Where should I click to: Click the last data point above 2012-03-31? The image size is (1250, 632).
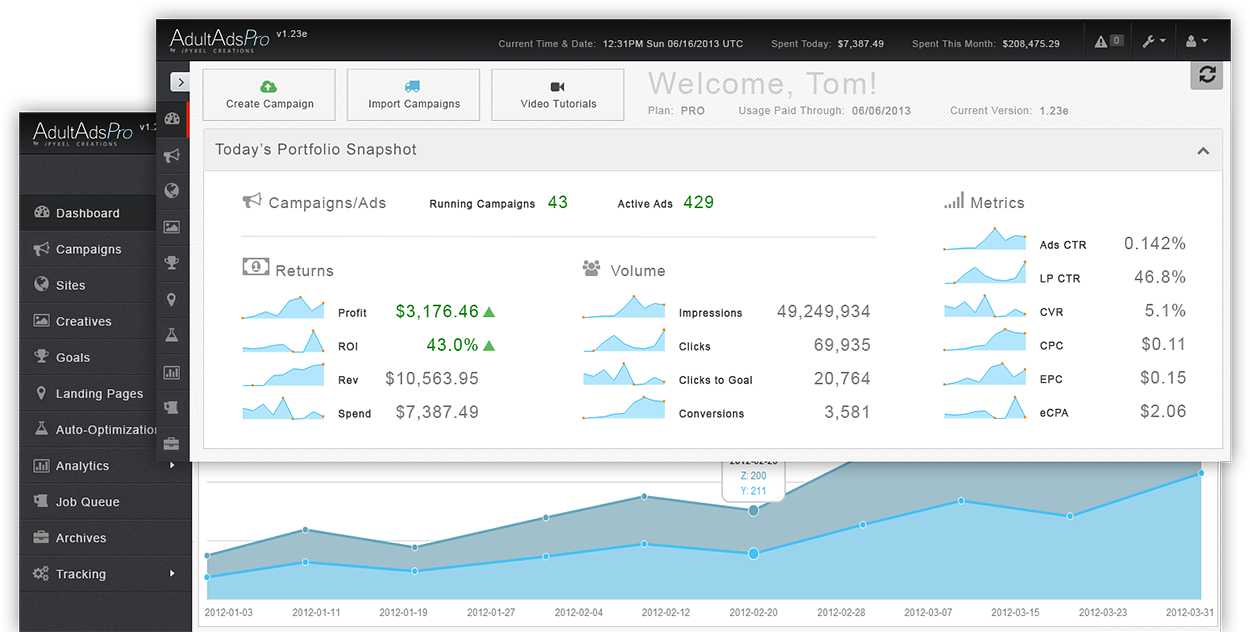click(x=1200, y=473)
